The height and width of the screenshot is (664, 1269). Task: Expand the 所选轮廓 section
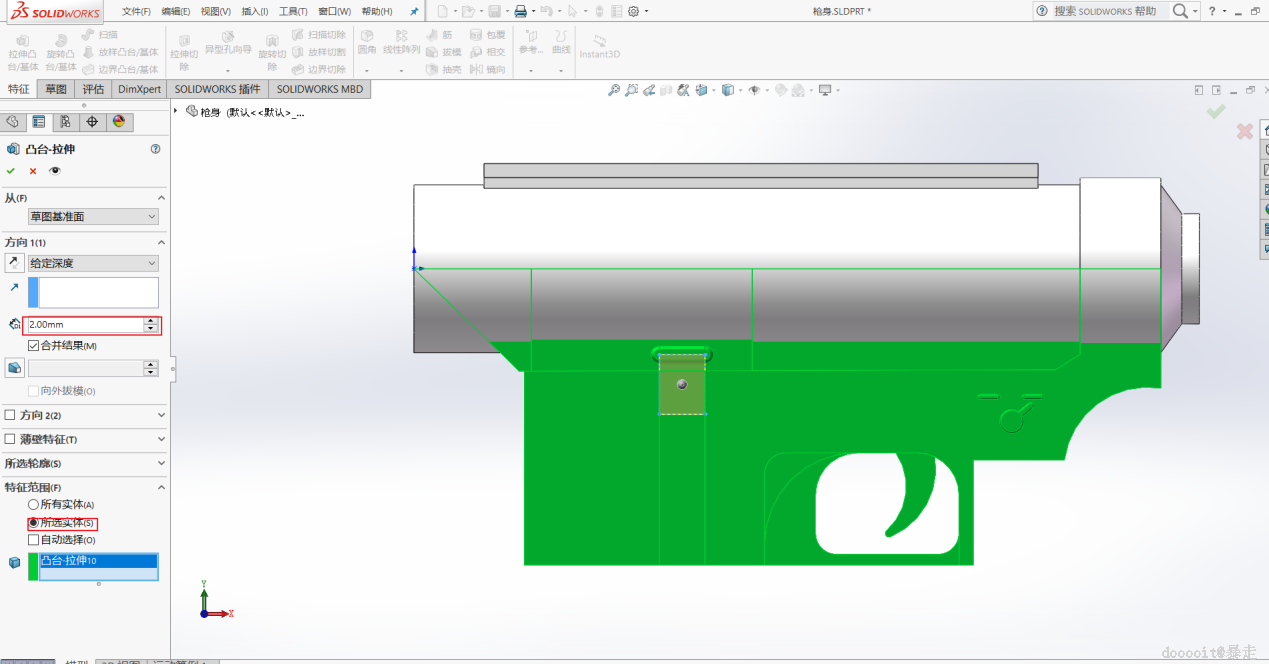tap(161, 463)
